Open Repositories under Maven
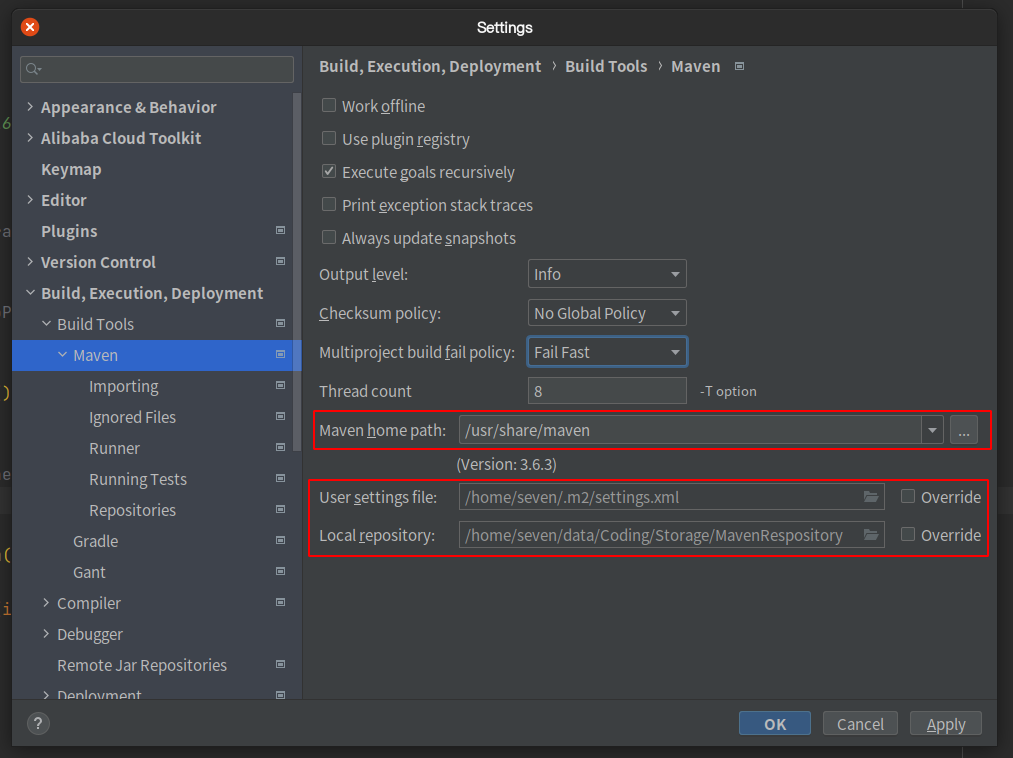 pos(132,511)
